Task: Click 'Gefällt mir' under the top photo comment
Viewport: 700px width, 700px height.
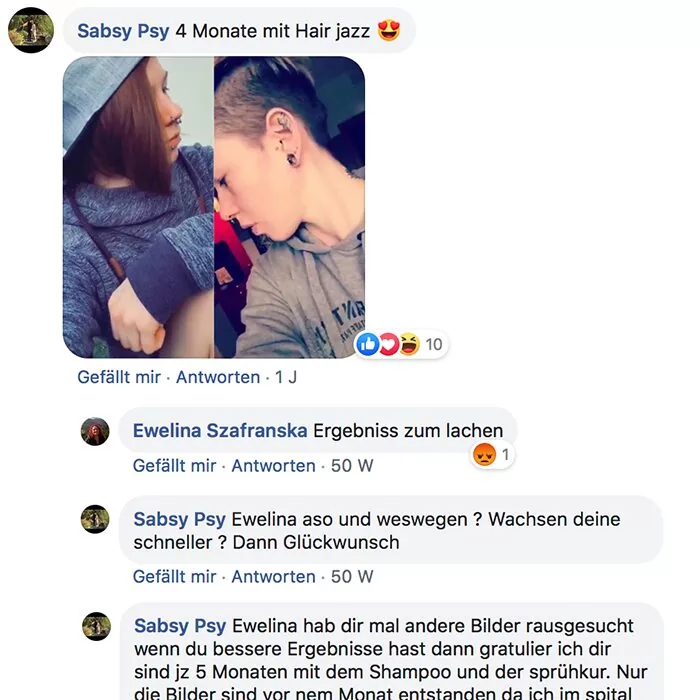Action: tap(119, 377)
